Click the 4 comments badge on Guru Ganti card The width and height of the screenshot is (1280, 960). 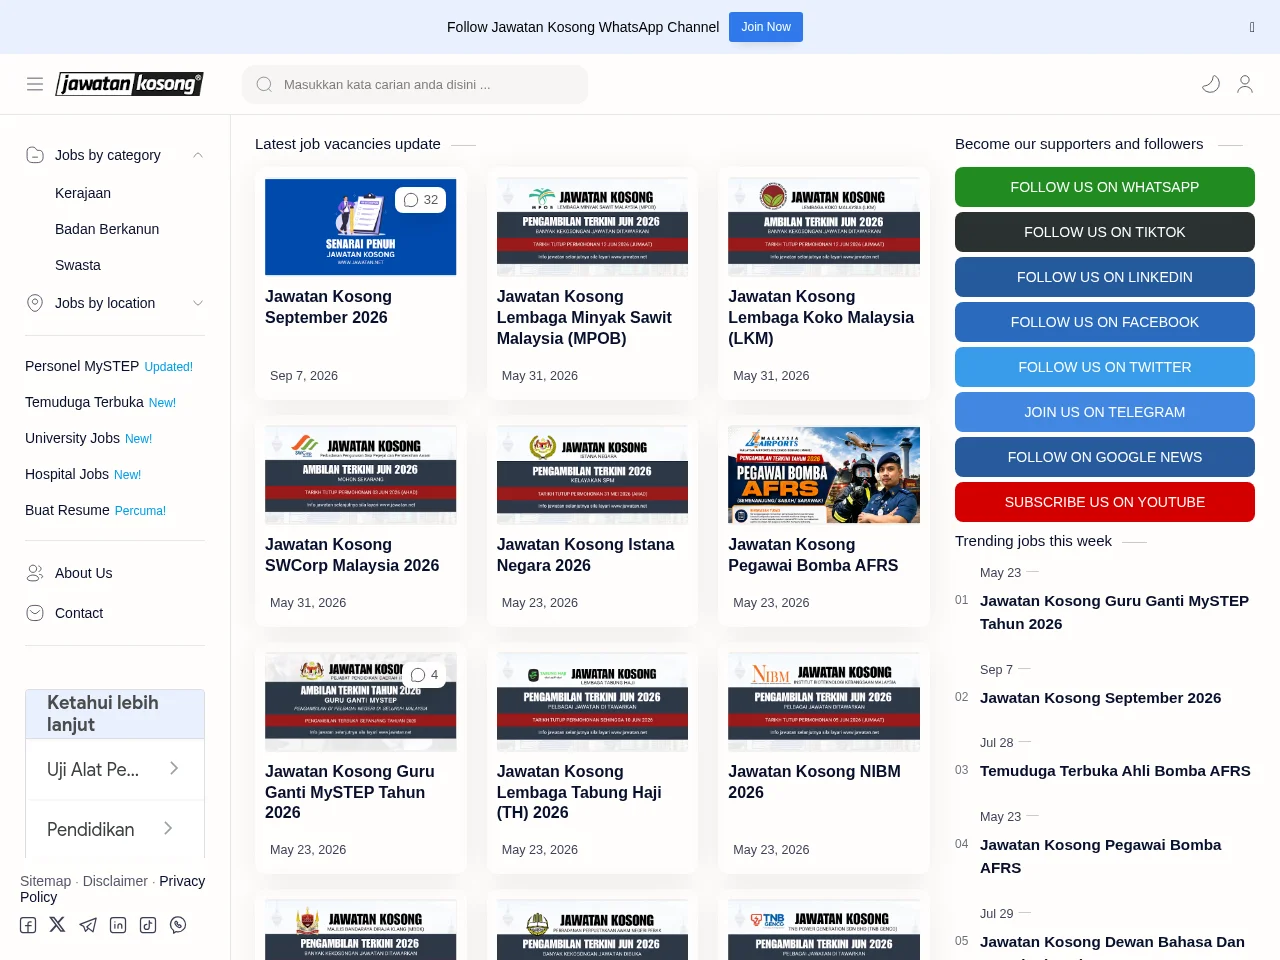tap(424, 675)
